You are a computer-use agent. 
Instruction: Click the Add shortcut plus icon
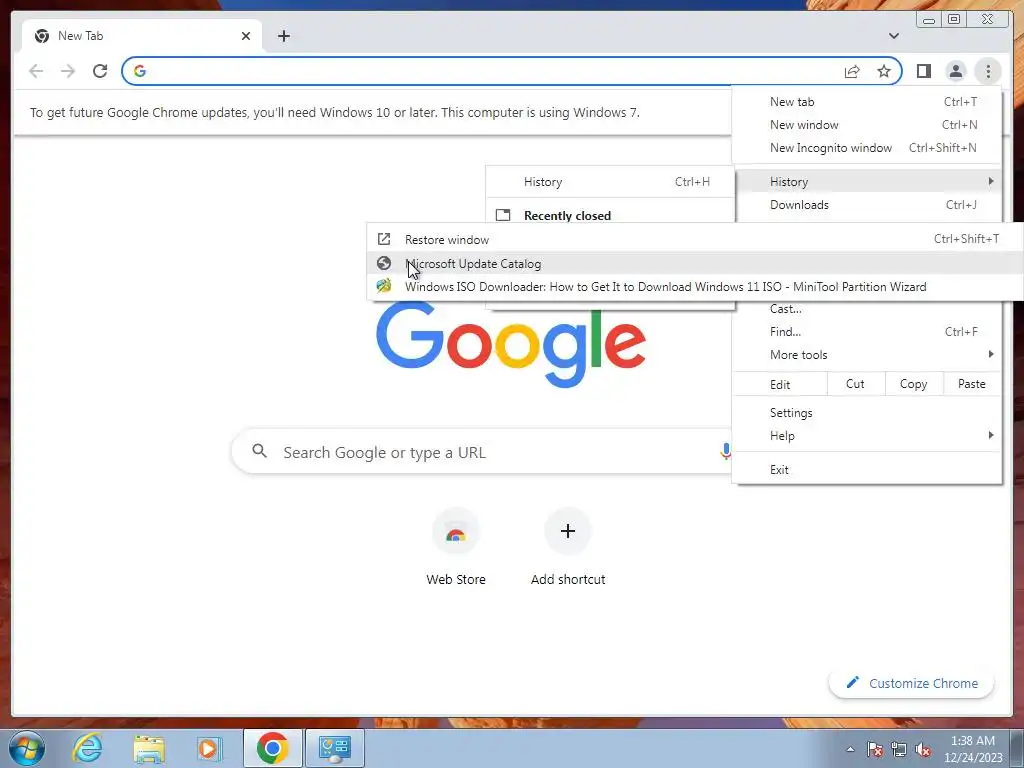pyautogui.click(x=568, y=531)
